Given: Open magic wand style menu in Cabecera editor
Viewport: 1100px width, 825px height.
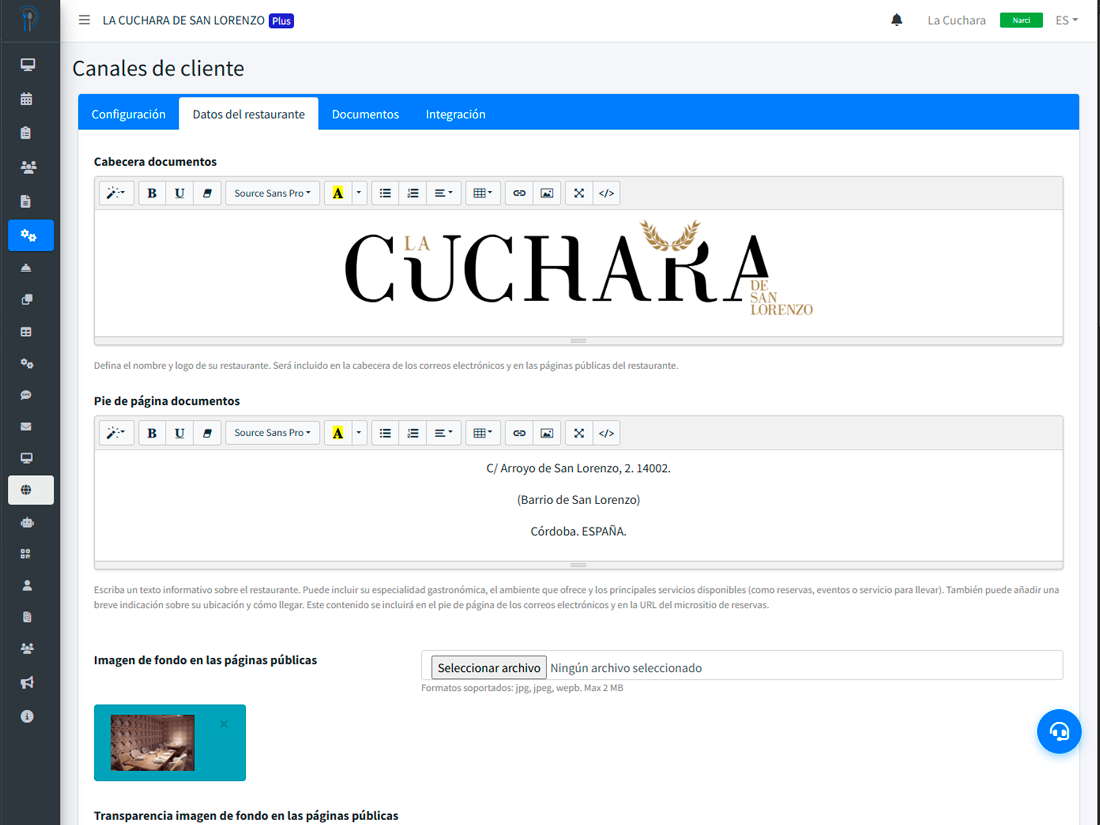Looking at the screenshot, I should [116, 193].
